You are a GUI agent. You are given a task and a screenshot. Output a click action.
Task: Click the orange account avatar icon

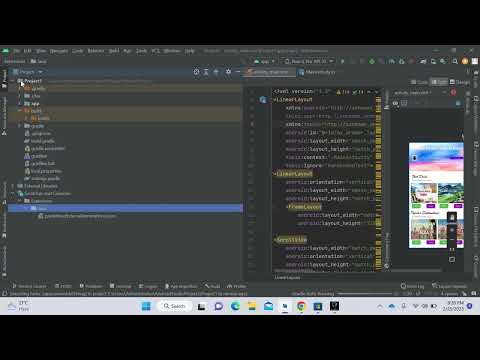coord(465,61)
